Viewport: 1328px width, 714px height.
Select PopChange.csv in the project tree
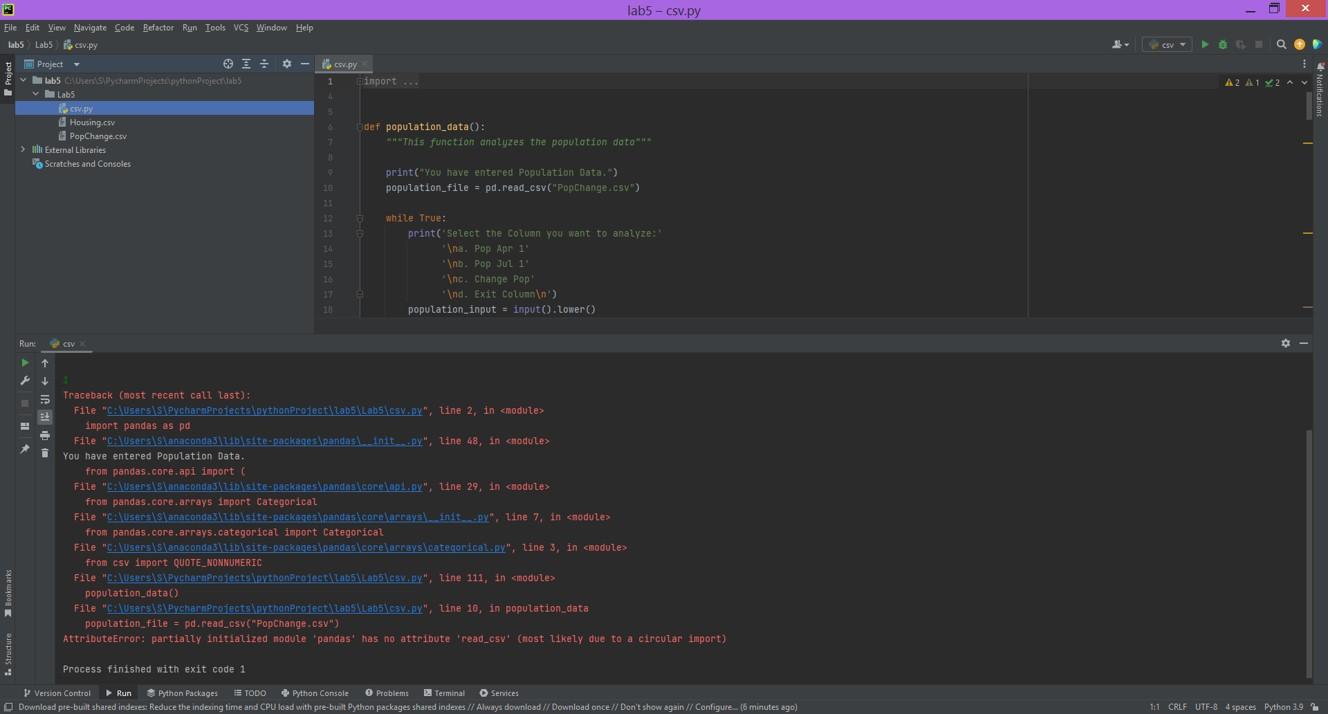coord(98,136)
